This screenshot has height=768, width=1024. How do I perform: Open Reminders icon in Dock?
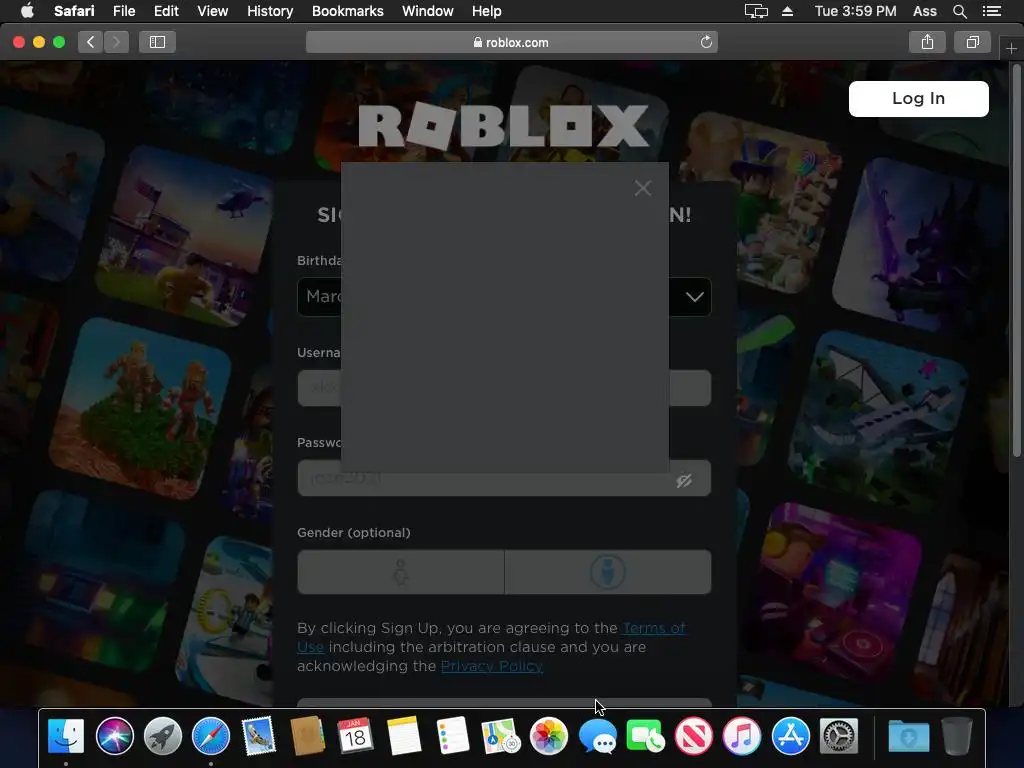[x=452, y=736]
